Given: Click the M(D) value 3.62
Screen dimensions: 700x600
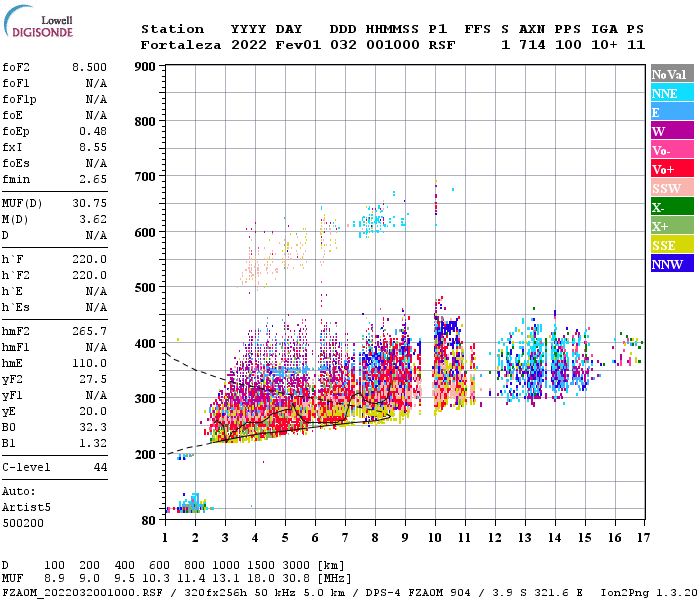Looking at the screenshot, I should (93, 220).
